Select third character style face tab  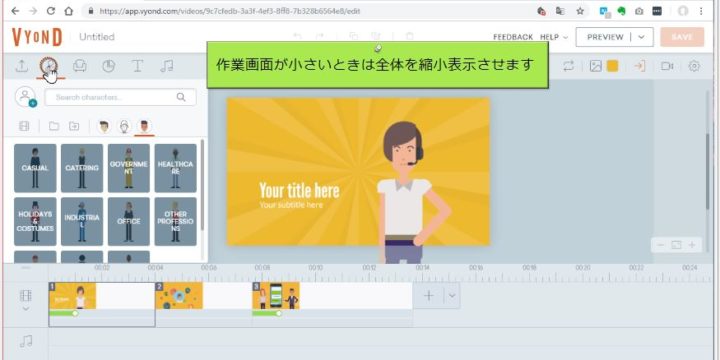pyautogui.click(x=145, y=126)
